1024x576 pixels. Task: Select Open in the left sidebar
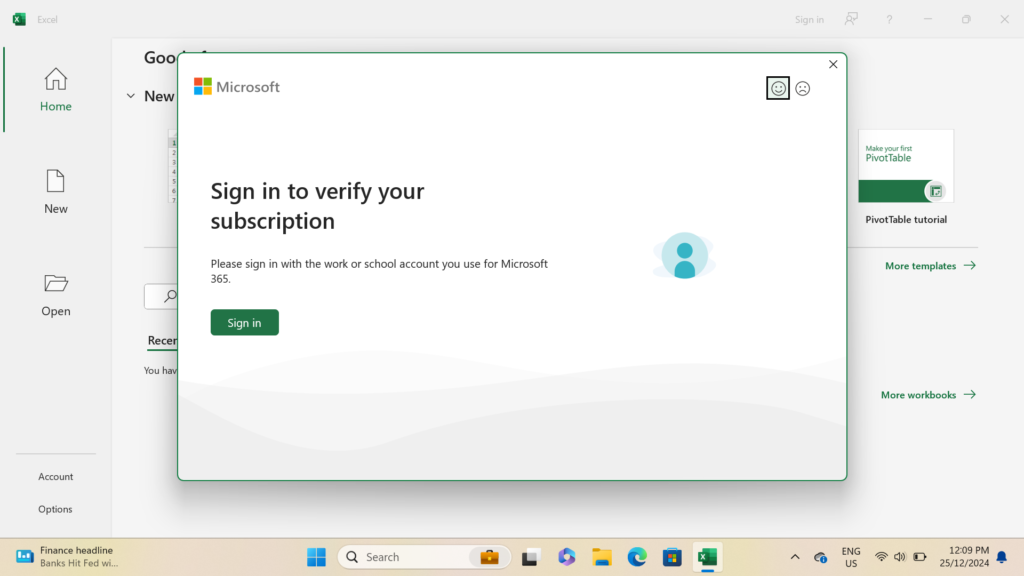[x=56, y=294]
